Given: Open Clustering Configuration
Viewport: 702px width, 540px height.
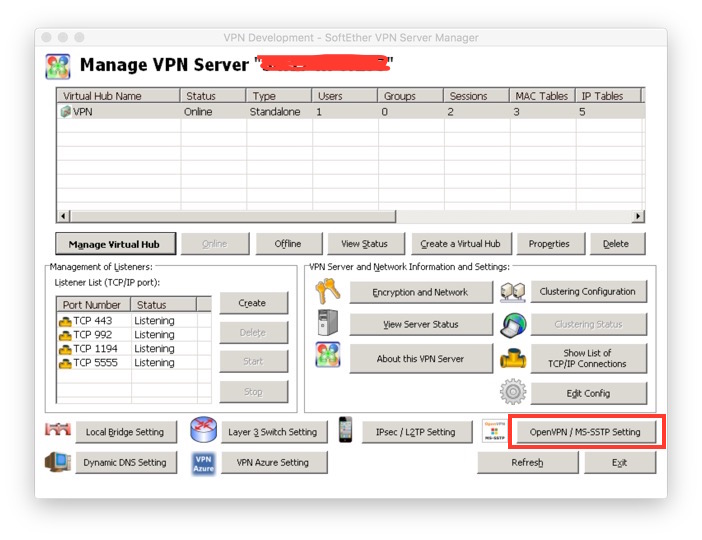Looking at the screenshot, I should pyautogui.click(x=588, y=291).
